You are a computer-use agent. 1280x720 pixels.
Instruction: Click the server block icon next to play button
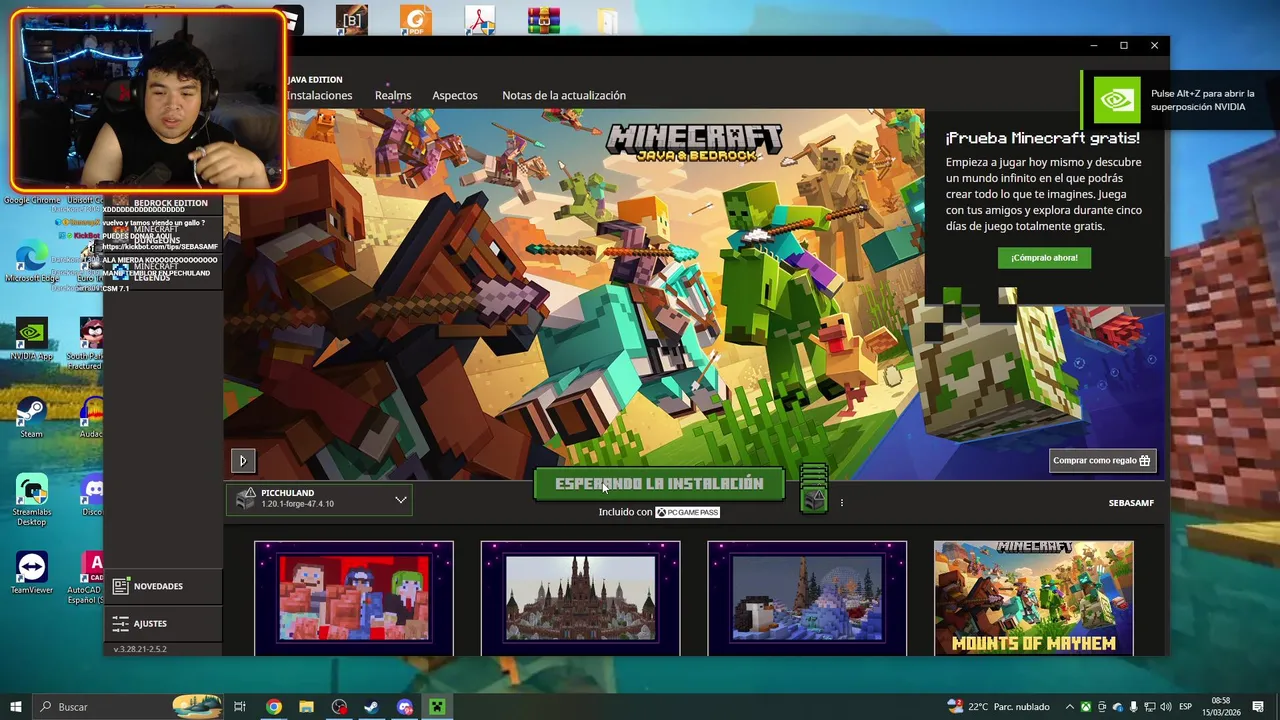(x=814, y=489)
